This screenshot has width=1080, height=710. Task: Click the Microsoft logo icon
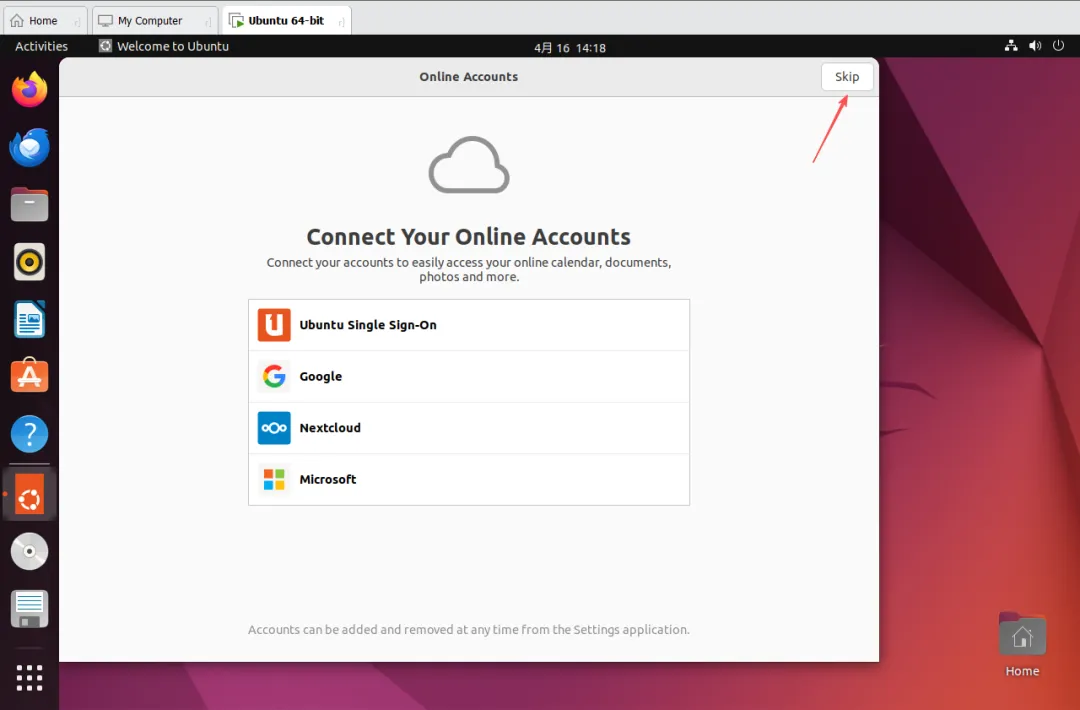pos(274,479)
